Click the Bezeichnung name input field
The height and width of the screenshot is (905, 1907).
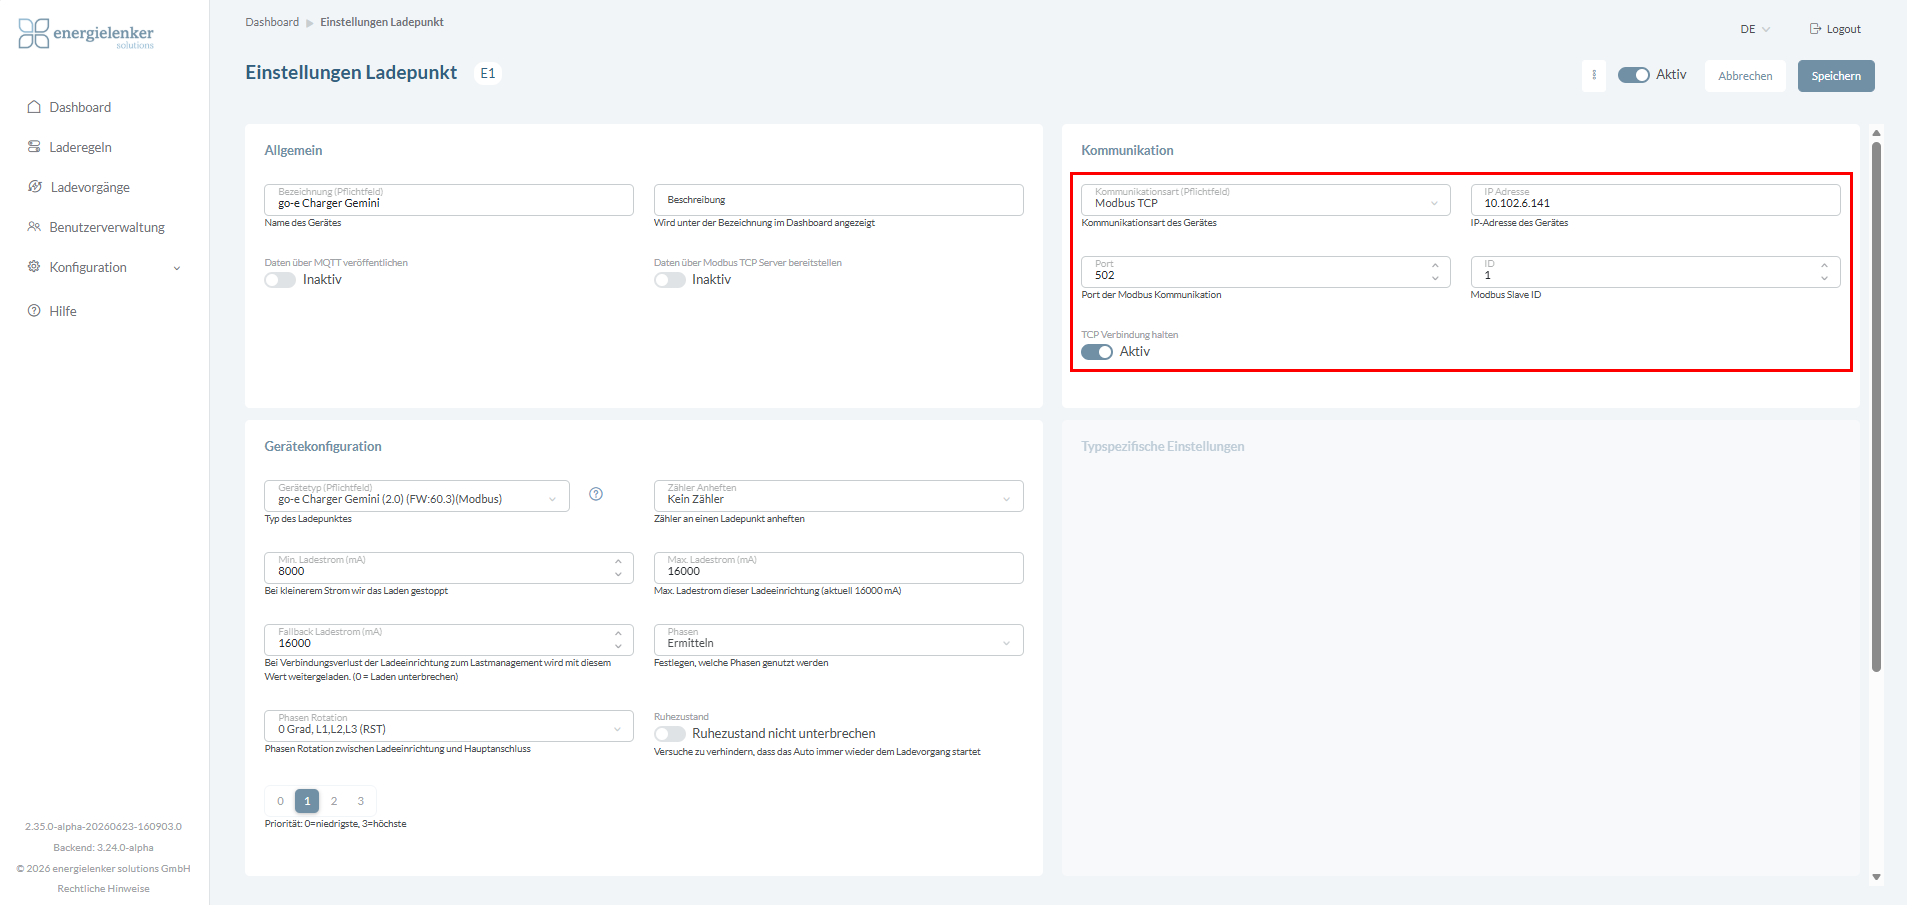point(449,200)
